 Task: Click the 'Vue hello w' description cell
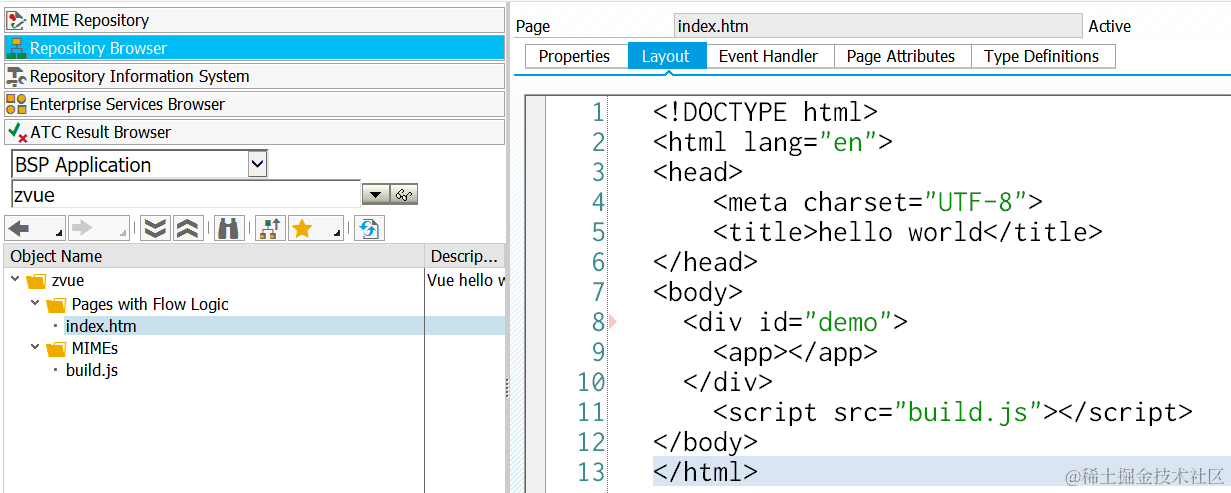(x=466, y=280)
